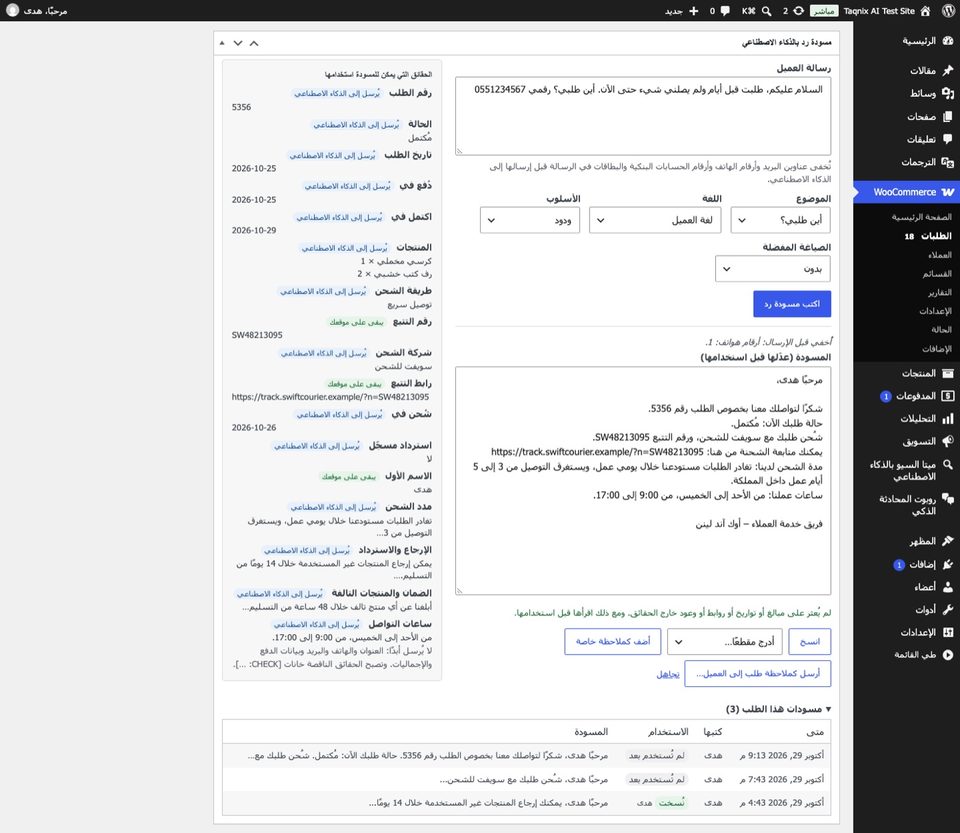The height and width of the screenshot is (833, 960).
Task: Click the tracking link https://track.swiftcourier.example in facts panel
Action: pos(330,397)
